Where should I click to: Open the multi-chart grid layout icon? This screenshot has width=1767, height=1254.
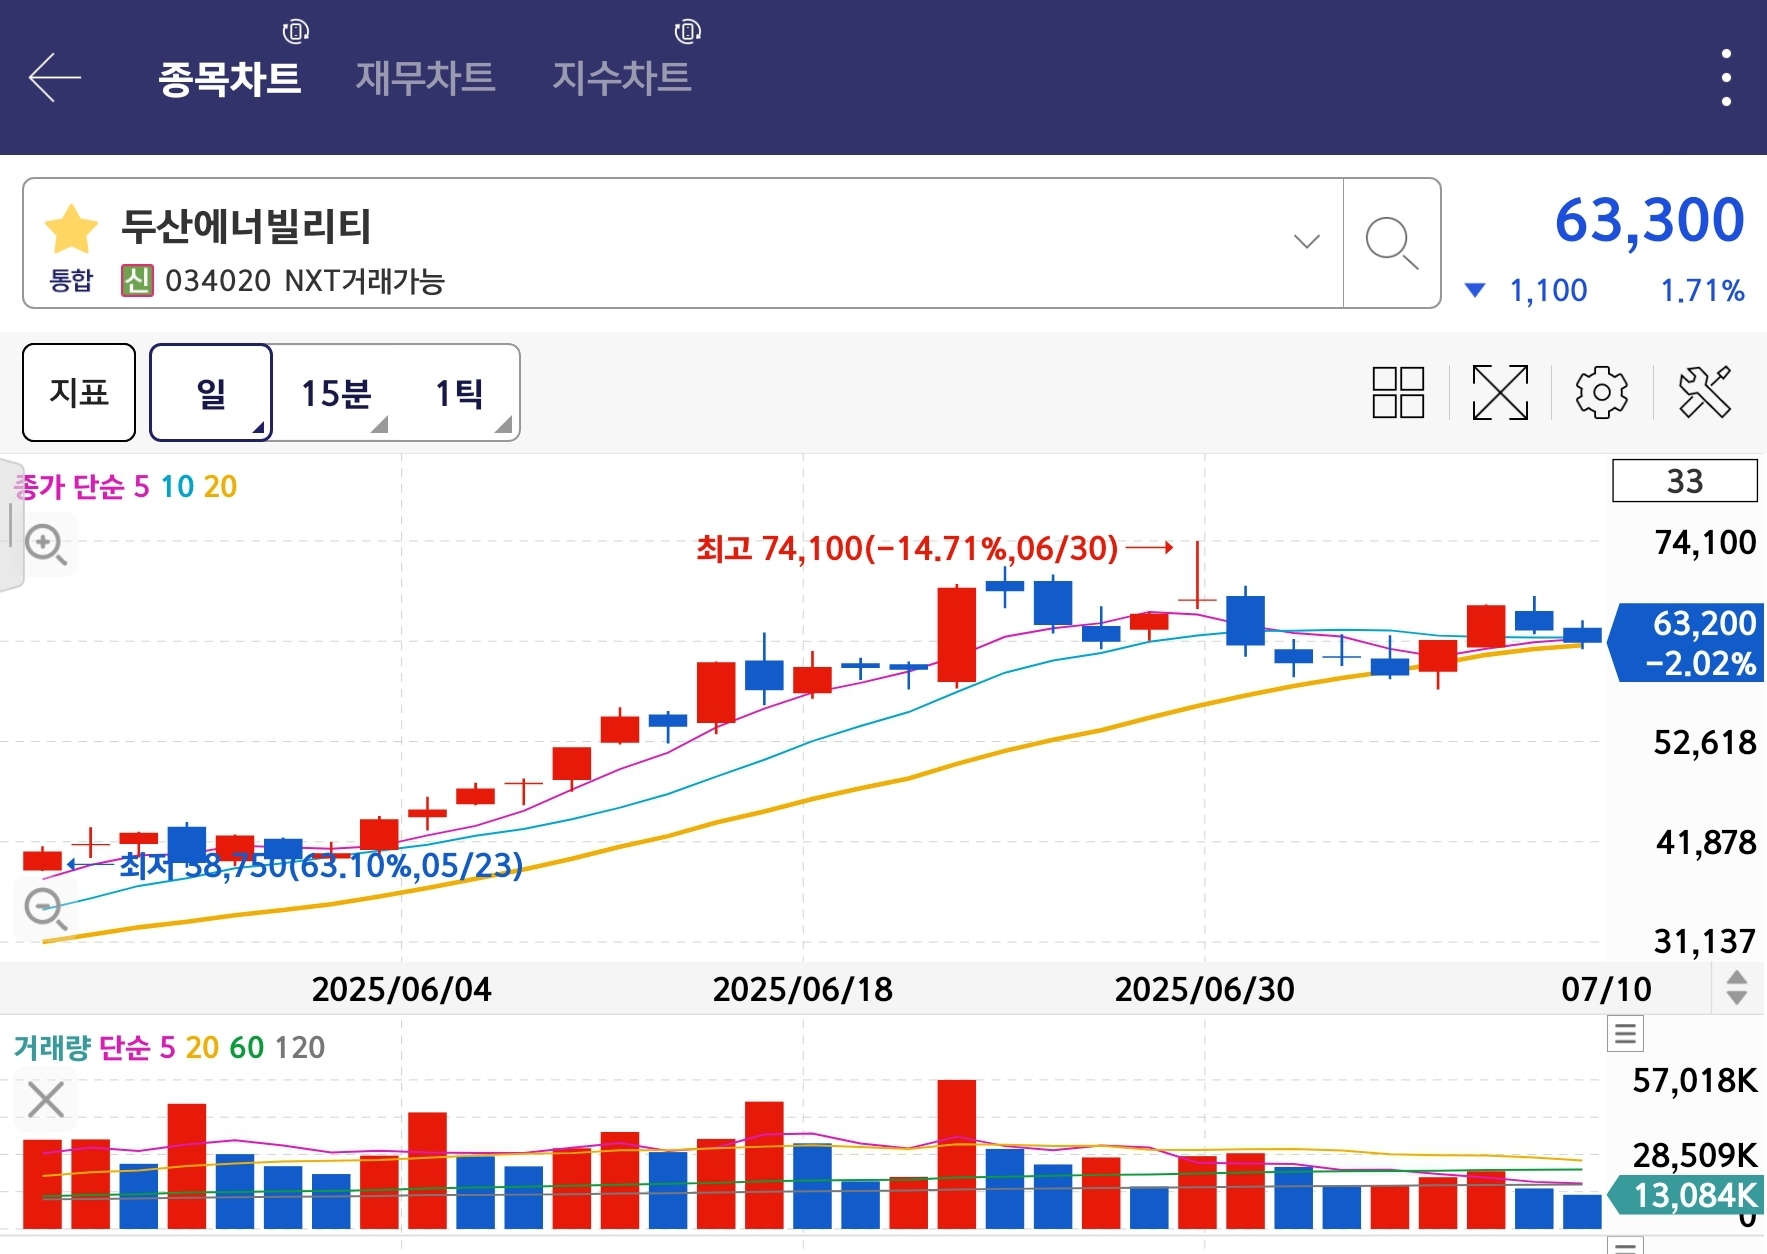[x=1398, y=392]
